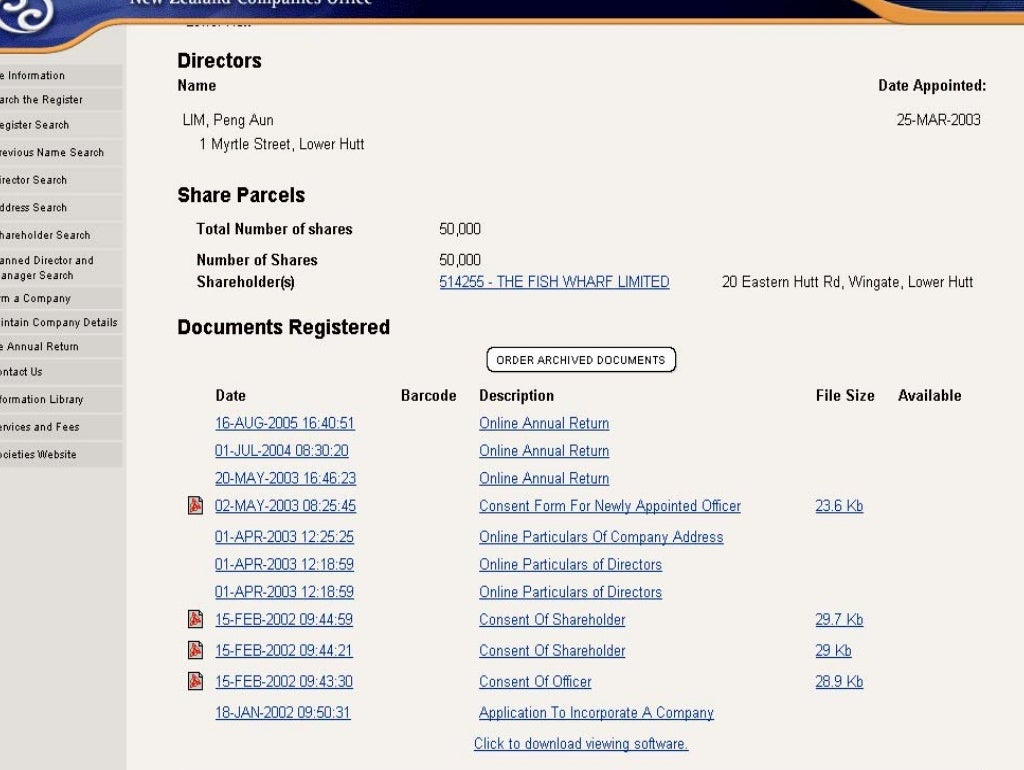The width and height of the screenshot is (1024, 770).
Task: Select director name LIM, Peng Aun
Action: (228, 120)
